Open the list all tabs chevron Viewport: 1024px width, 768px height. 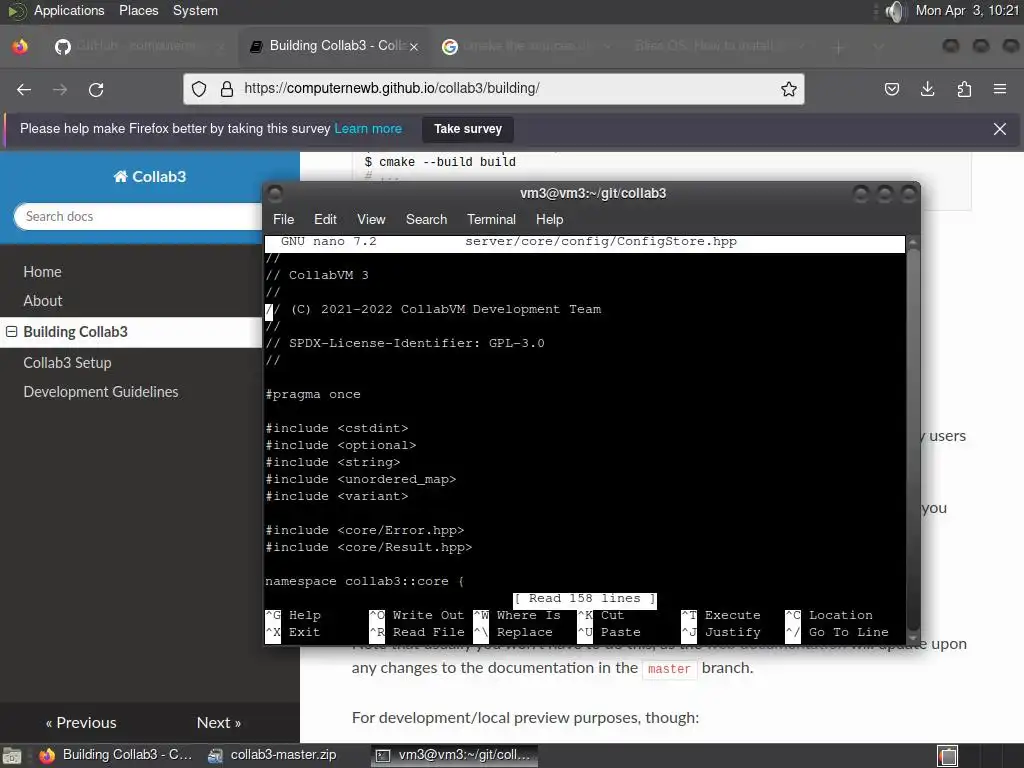[879, 46]
